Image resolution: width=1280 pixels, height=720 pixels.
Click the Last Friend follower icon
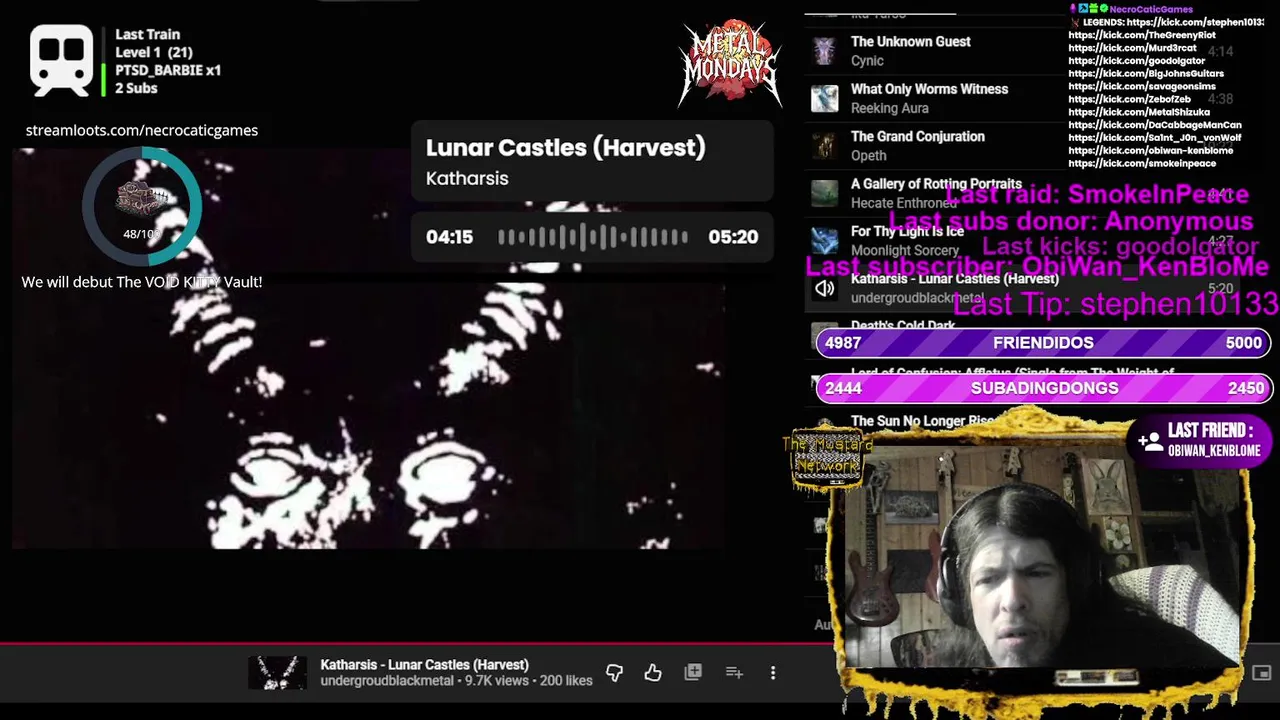pos(1150,440)
